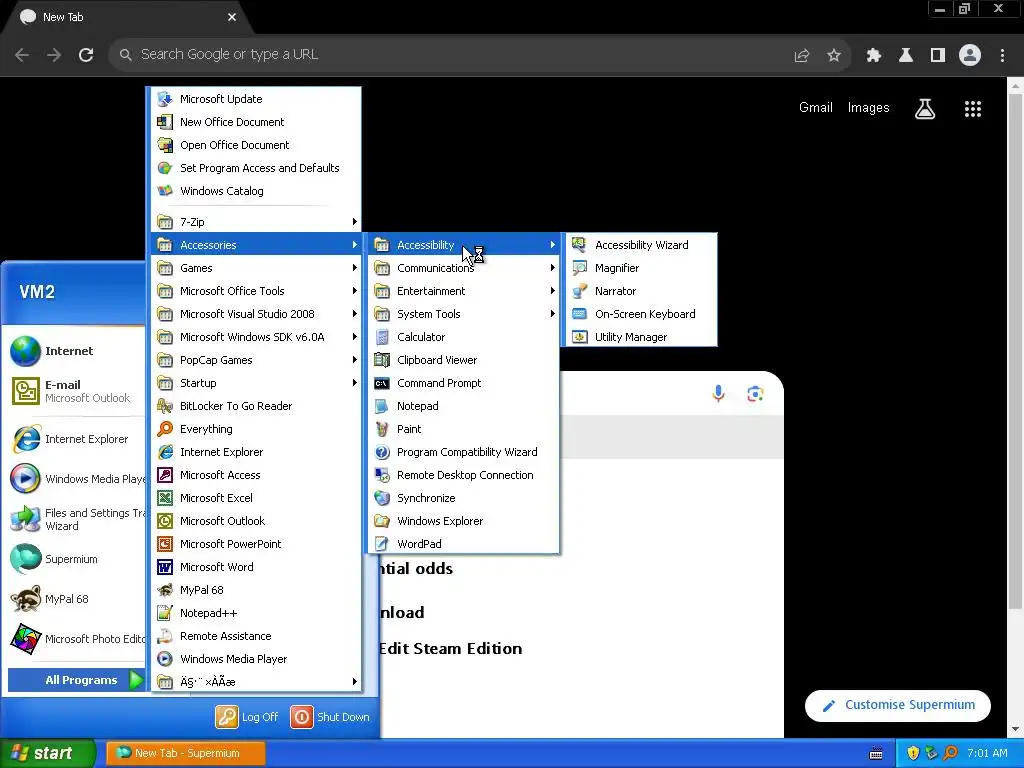This screenshot has height=768, width=1024.
Task: Expand the Entertainment submenu
Action: tap(464, 291)
